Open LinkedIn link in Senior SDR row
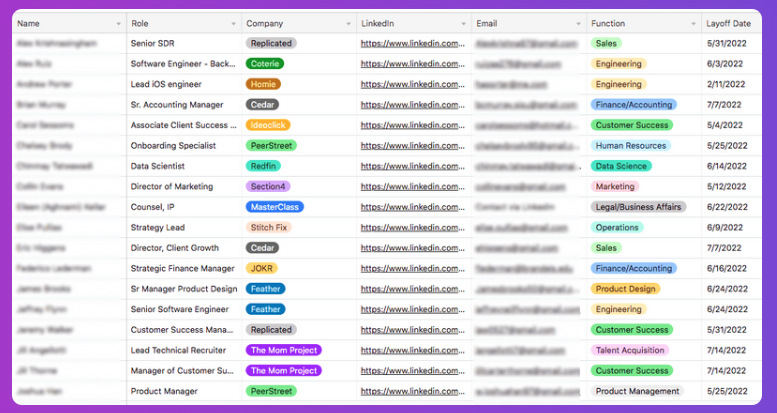Screen dimensions: 777x413 [x=413, y=43]
